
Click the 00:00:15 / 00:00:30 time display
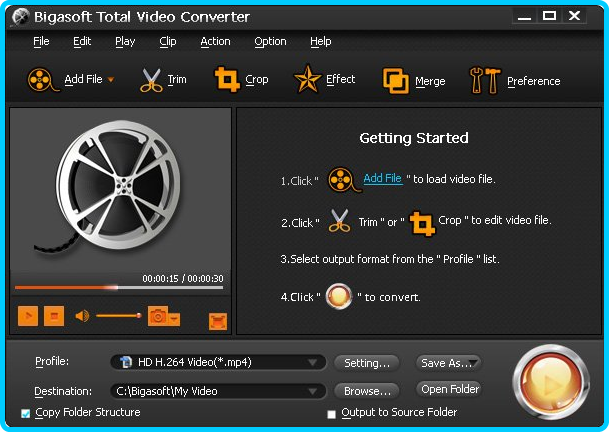tap(183, 279)
